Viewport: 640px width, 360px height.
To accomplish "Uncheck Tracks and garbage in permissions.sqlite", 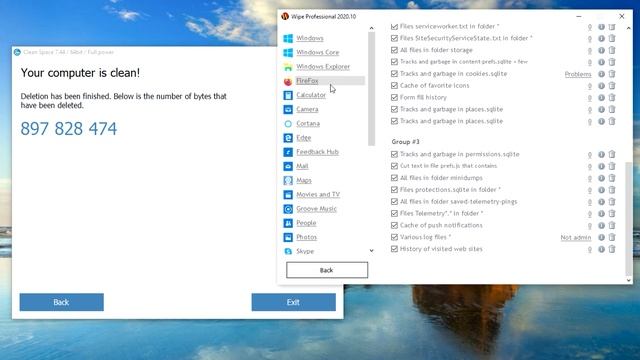I will (x=394, y=154).
